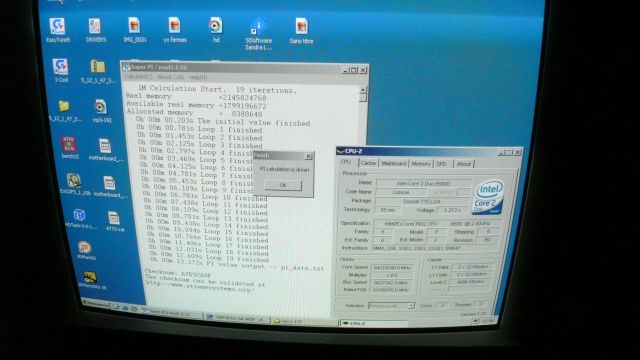Image resolution: width=640 pixels, height=360 pixels.
Task: Open the EasyTune5 desktop icon
Action: (x=58, y=30)
